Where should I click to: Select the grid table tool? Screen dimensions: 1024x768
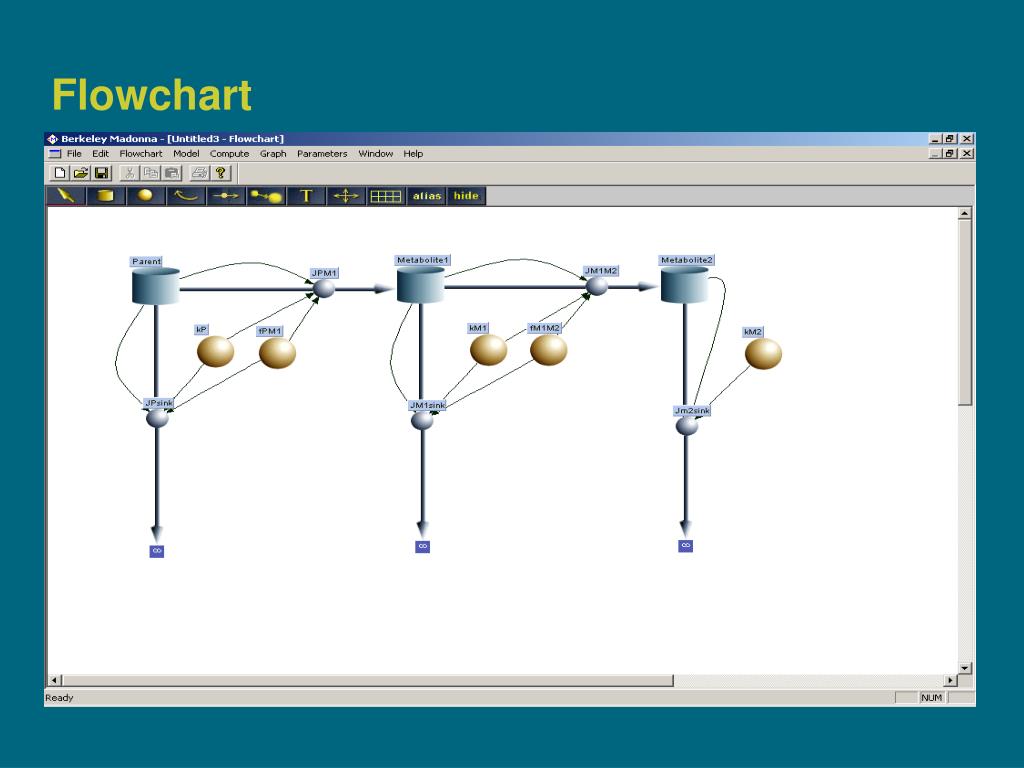[x=385, y=195]
